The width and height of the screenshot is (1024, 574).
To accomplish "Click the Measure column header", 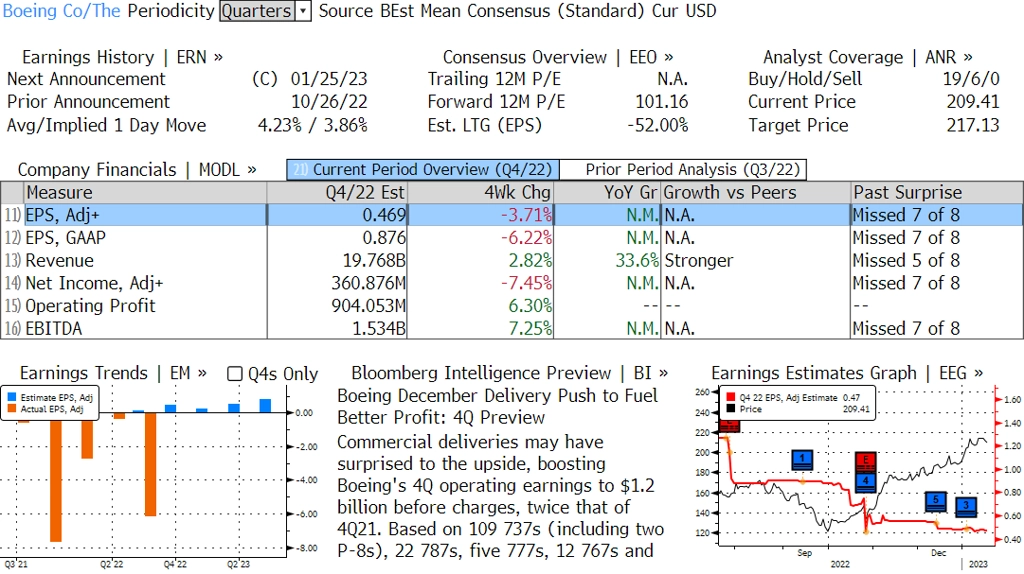I will tap(145, 193).
